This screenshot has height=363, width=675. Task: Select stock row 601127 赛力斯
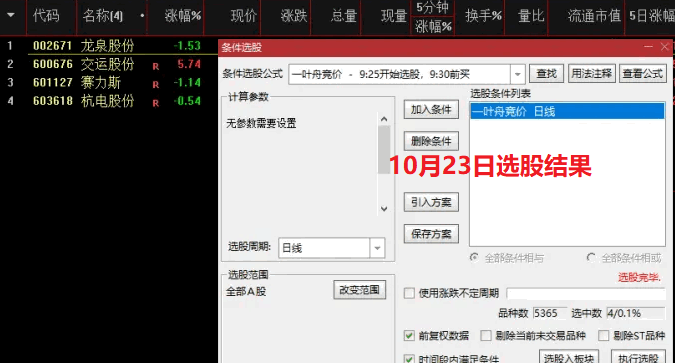[108, 83]
